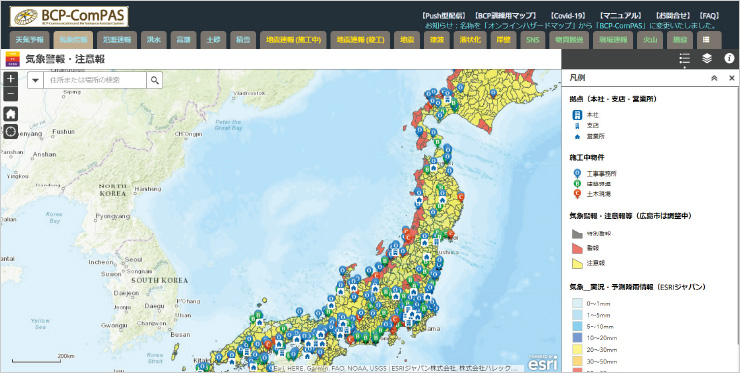Return to the default home extent
Image resolution: width=740 pixels, height=373 pixels.
pos(11,114)
